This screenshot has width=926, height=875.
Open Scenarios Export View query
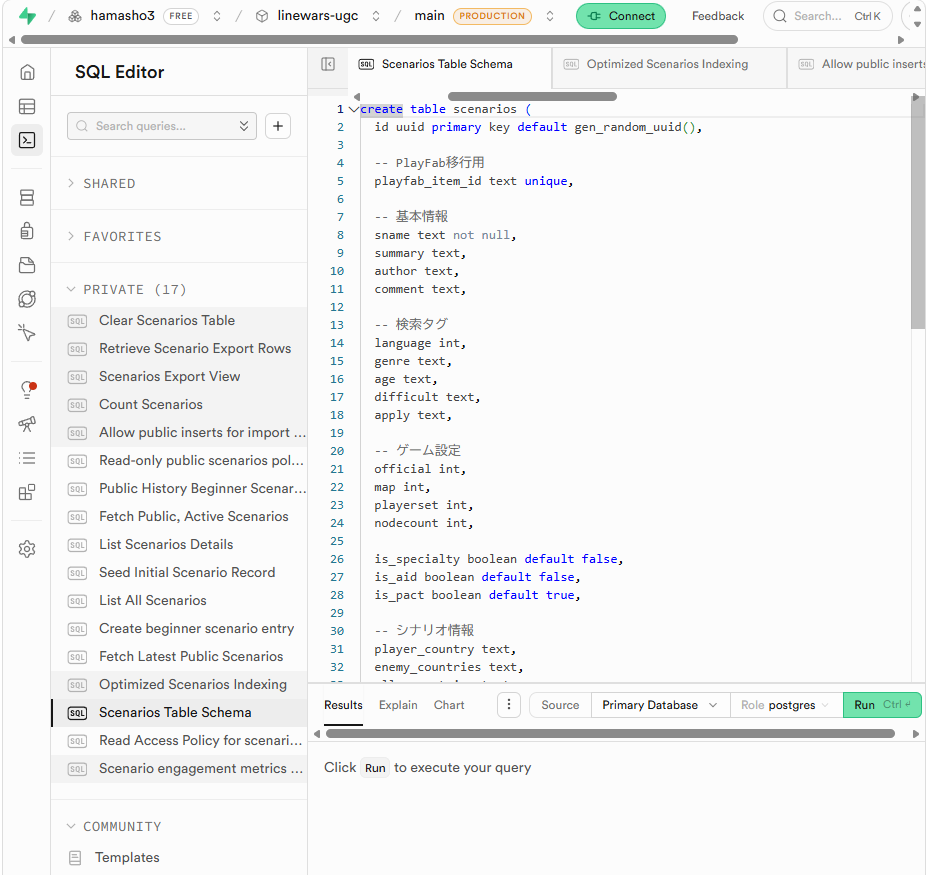(x=179, y=377)
